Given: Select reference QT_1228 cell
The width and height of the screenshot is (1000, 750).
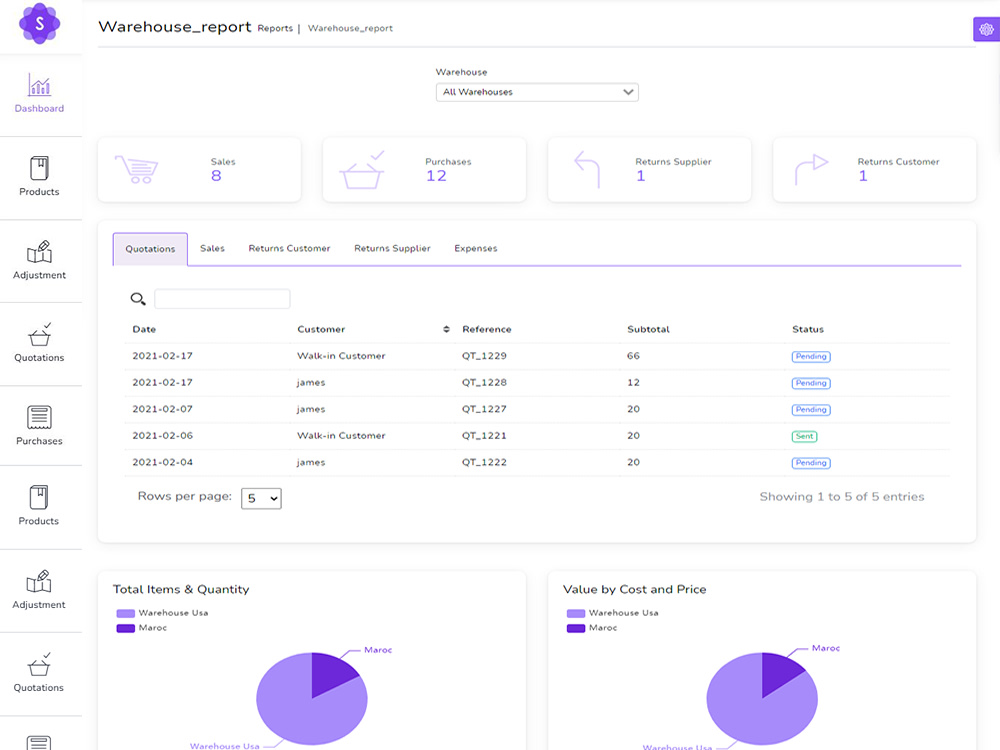Looking at the screenshot, I should click(x=485, y=383).
